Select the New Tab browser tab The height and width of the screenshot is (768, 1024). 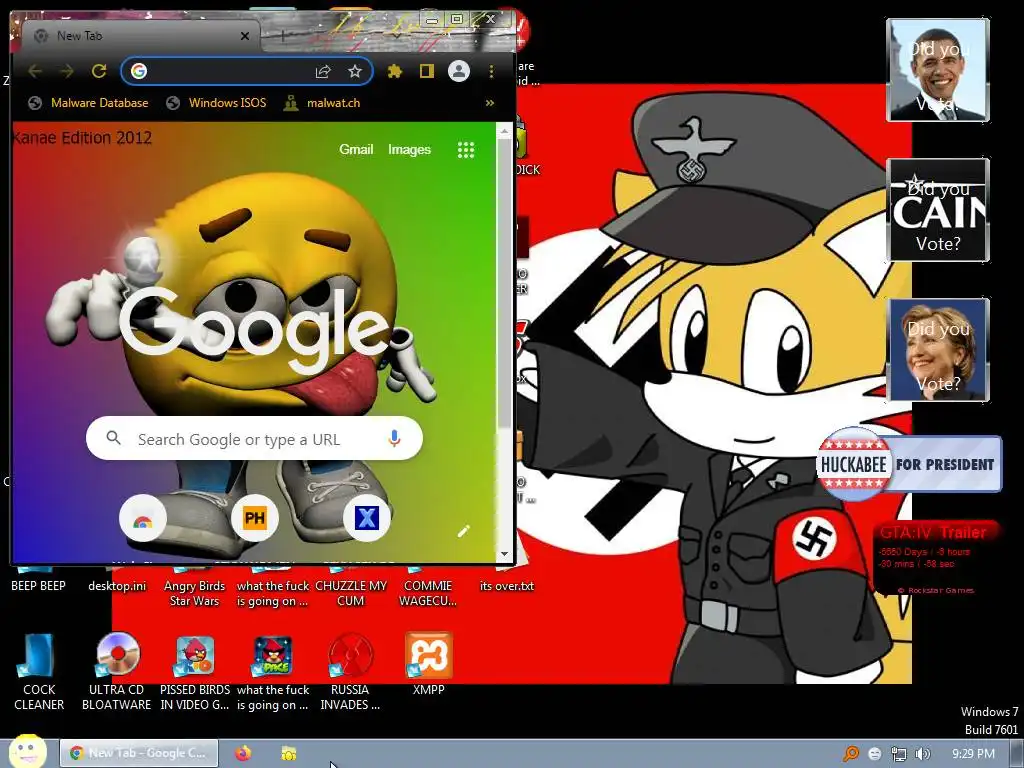140,36
